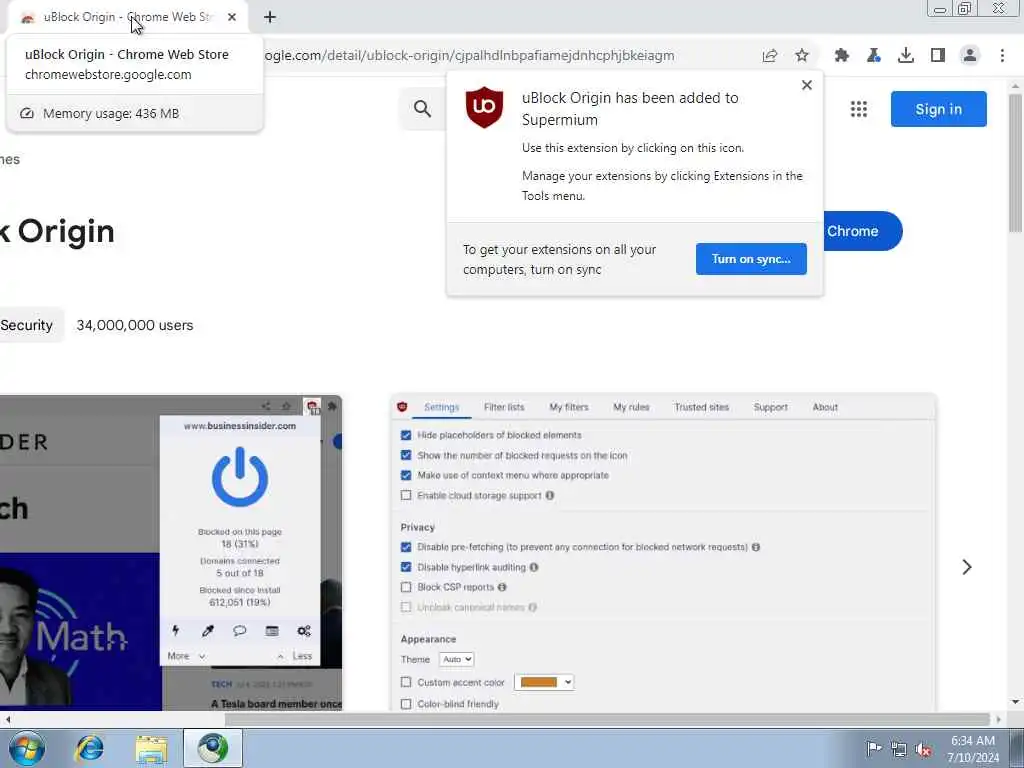This screenshot has width=1024, height=768.
Task: Click the info icon next to cloud storage support
Action: pyautogui.click(x=550, y=496)
